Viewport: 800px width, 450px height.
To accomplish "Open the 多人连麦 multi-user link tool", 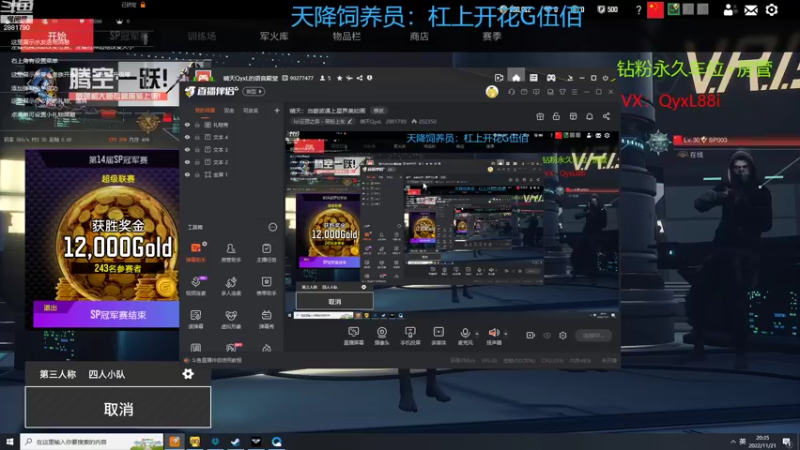I will click(x=231, y=286).
